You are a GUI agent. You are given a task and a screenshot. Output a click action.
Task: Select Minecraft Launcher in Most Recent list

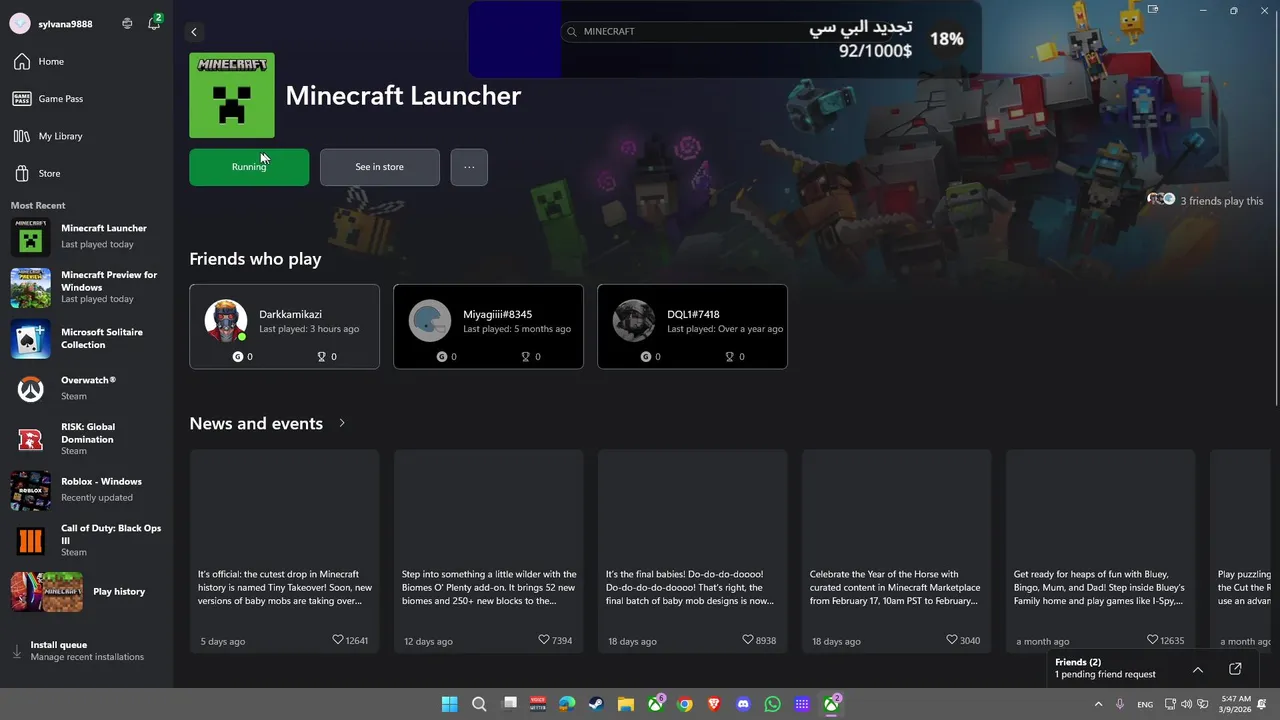pyautogui.click(x=86, y=237)
